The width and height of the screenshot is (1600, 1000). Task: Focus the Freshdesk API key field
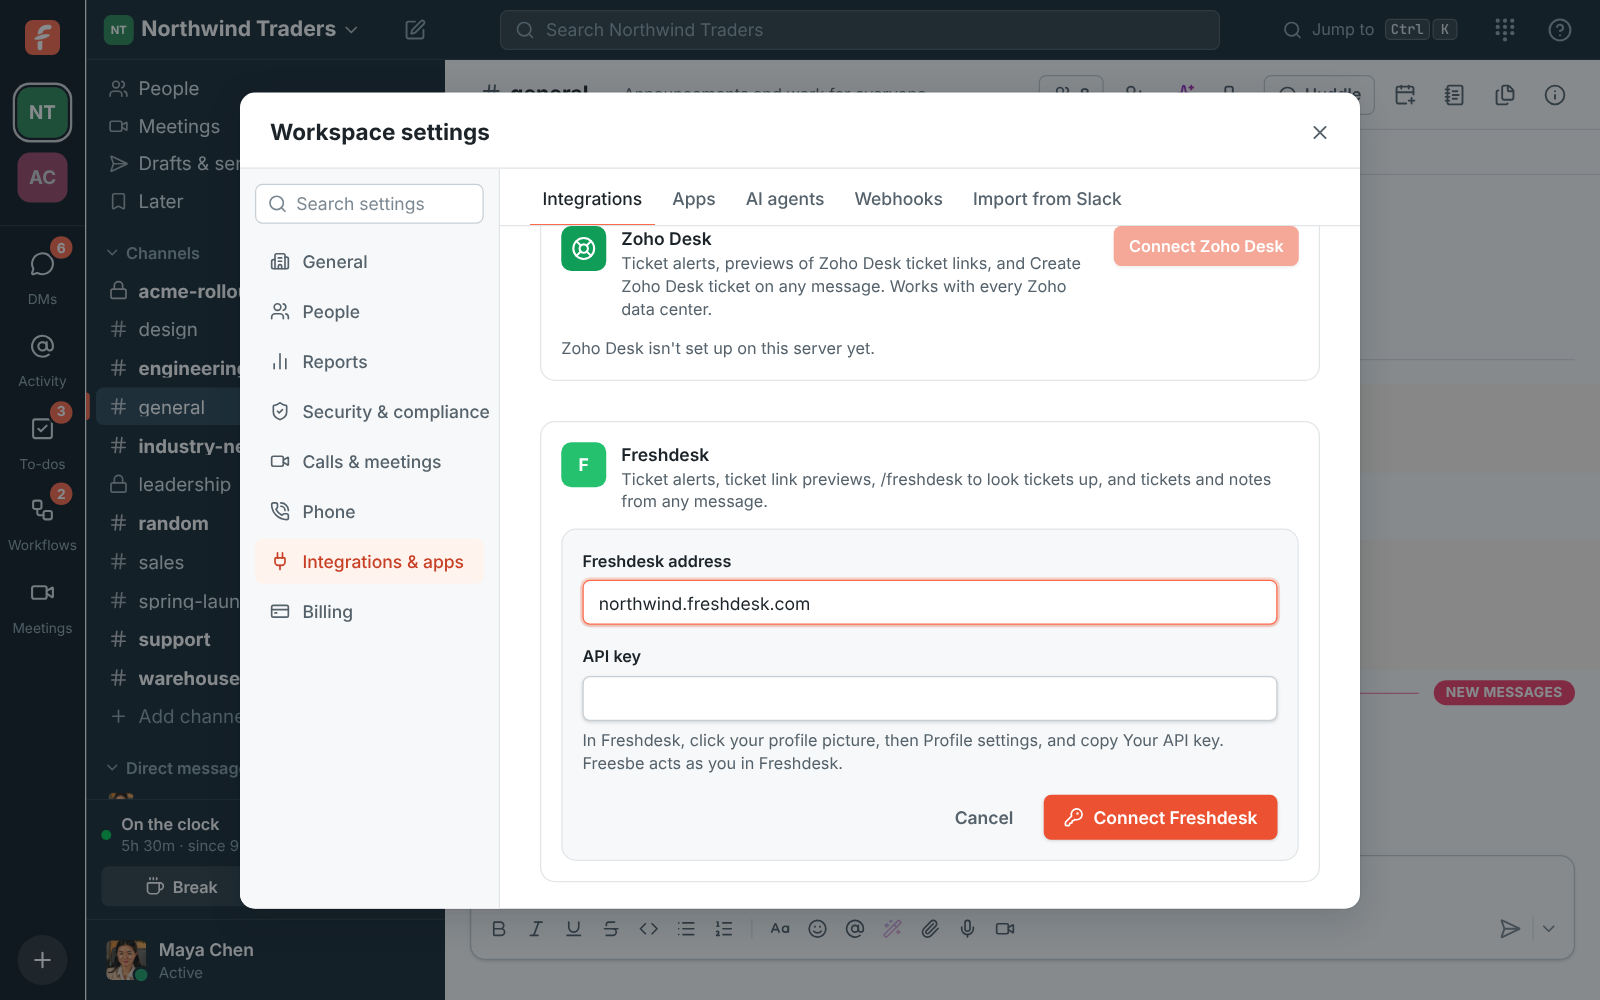[x=930, y=699]
